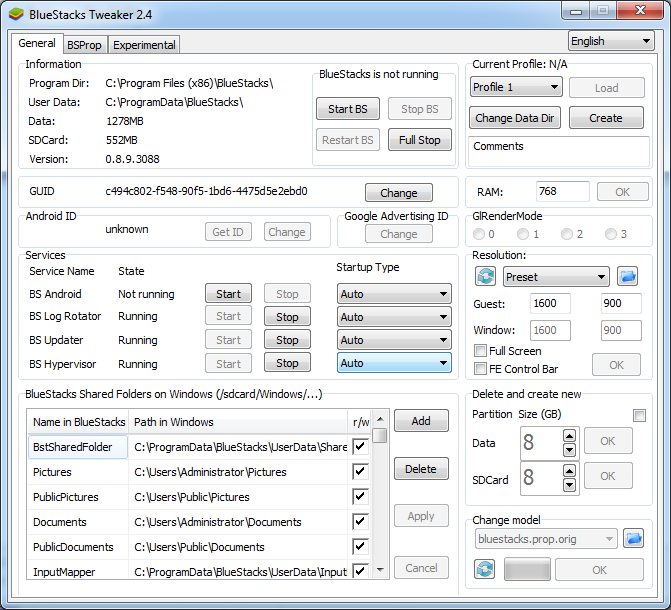The height and width of the screenshot is (610, 671).
Task: Increase the Data partition size
Action: coord(569,436)
